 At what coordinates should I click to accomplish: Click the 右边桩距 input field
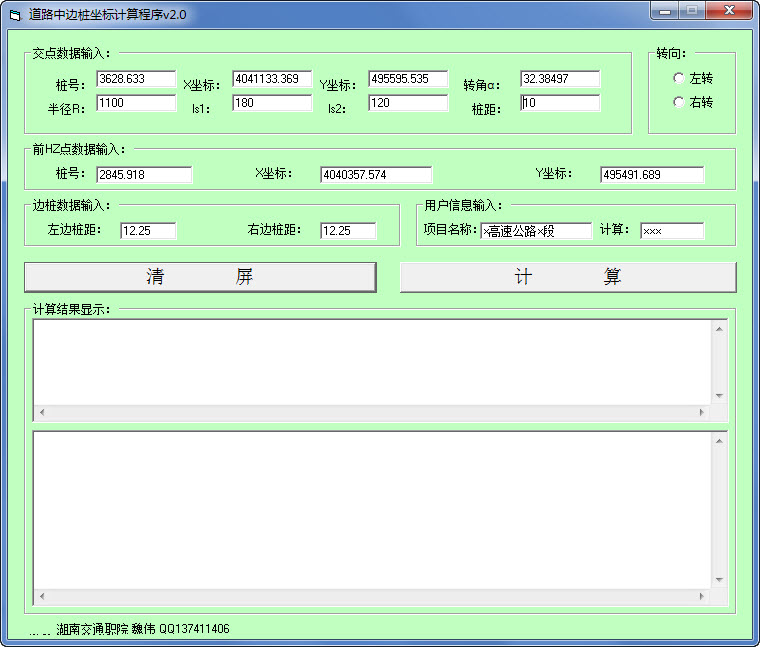348,231
